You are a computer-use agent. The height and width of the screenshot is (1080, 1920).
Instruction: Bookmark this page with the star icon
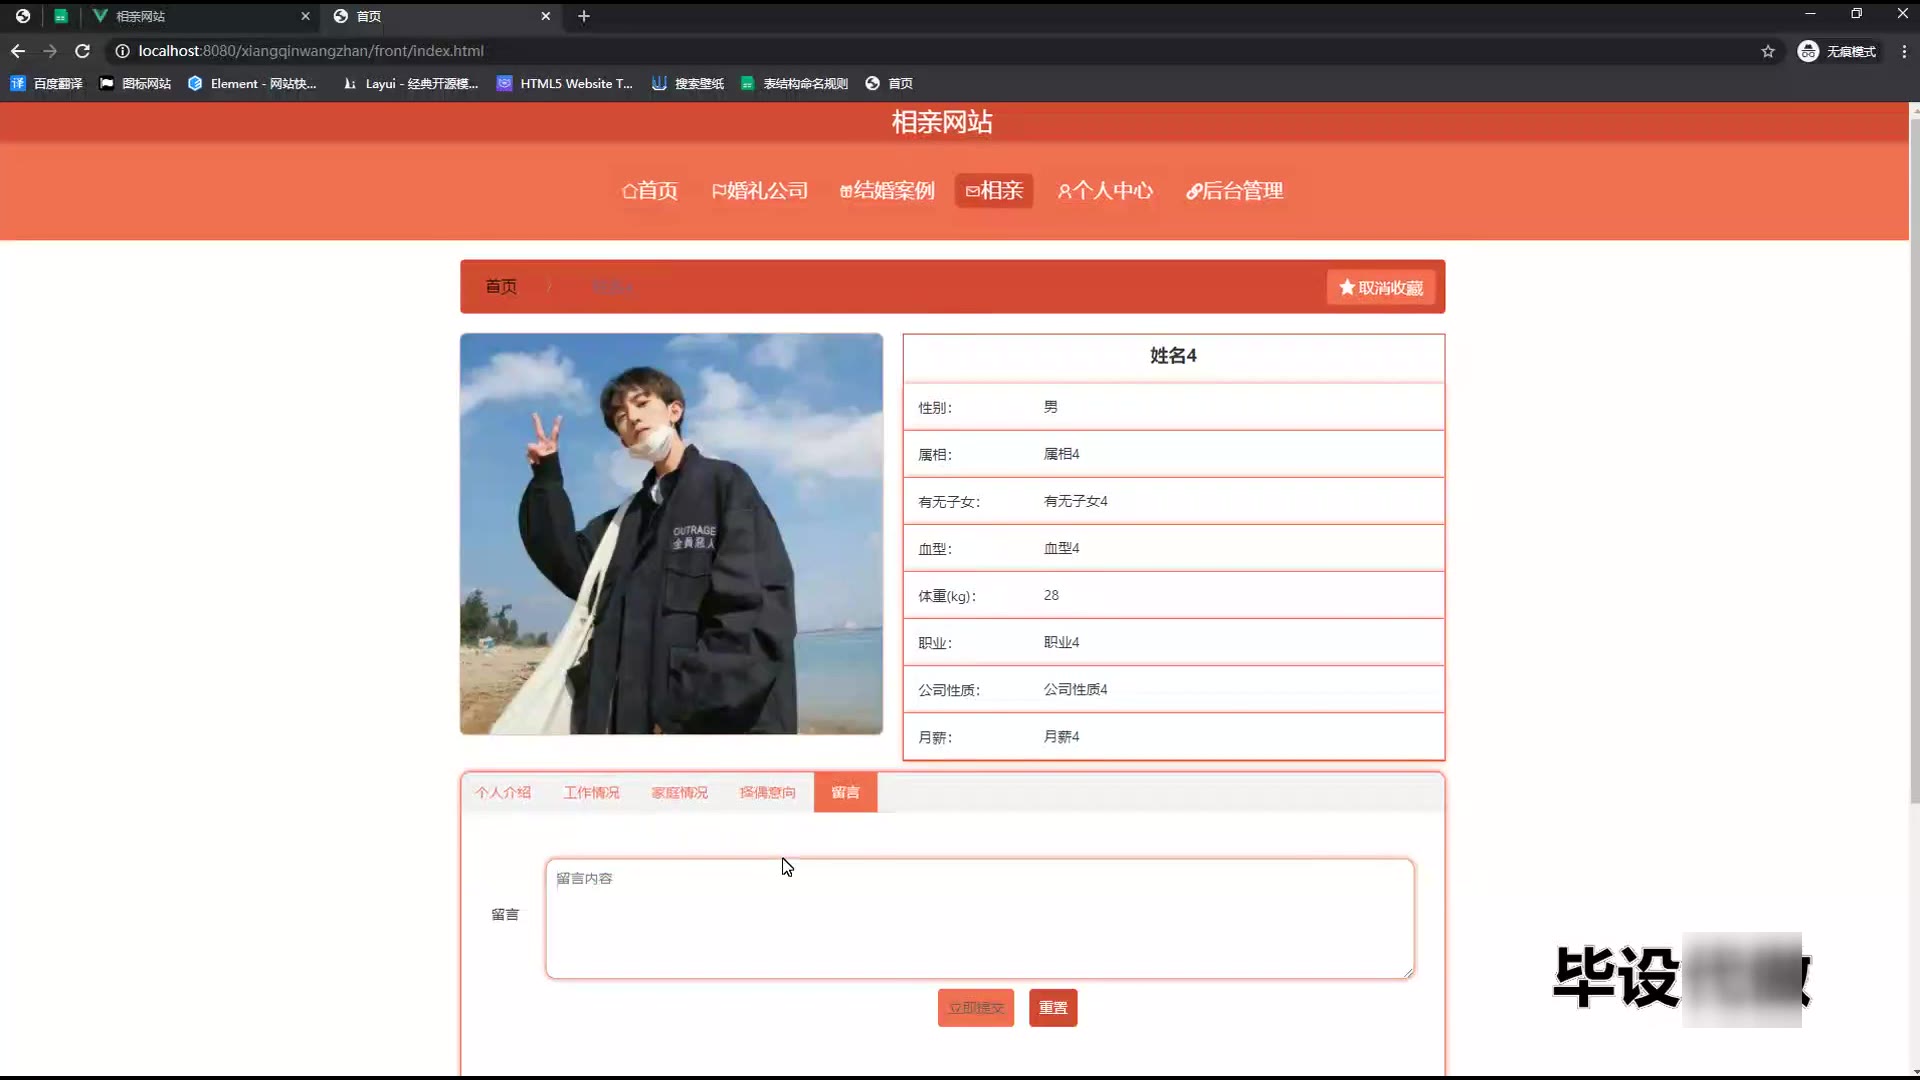(x=1768, y=51)
